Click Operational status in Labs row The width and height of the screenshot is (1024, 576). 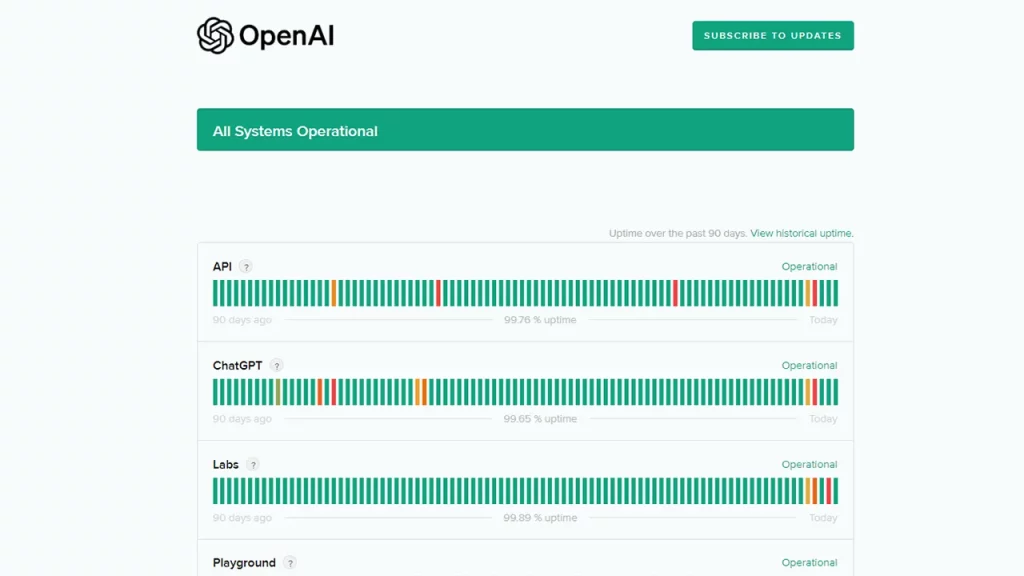click(809, 464)
